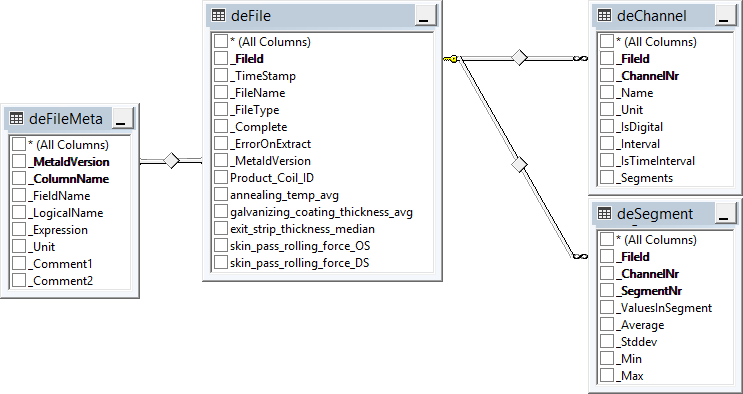Click the deSegment table grid icon

pyautogui.click(x=604, y=213)
